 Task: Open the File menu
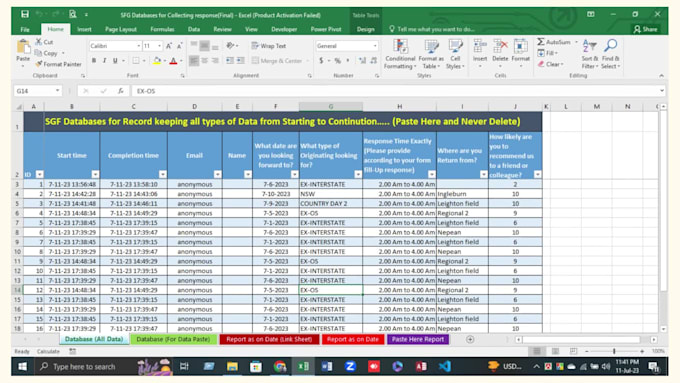(25, 29)
